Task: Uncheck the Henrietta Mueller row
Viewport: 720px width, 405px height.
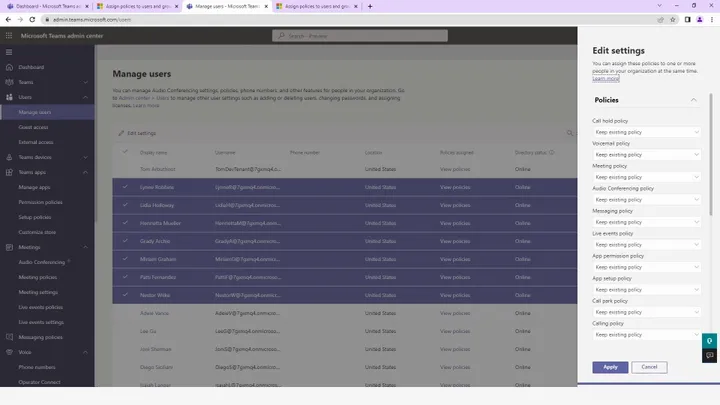Action: [x=124, y=223]
